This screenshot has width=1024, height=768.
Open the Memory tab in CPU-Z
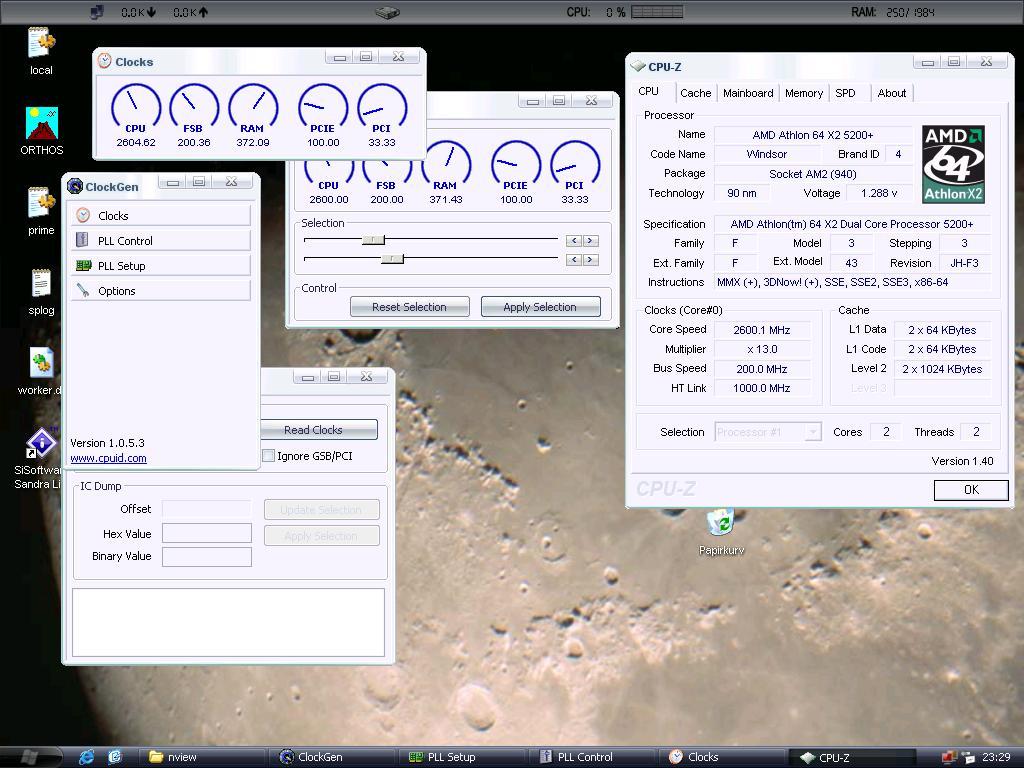tap(803, 93)
